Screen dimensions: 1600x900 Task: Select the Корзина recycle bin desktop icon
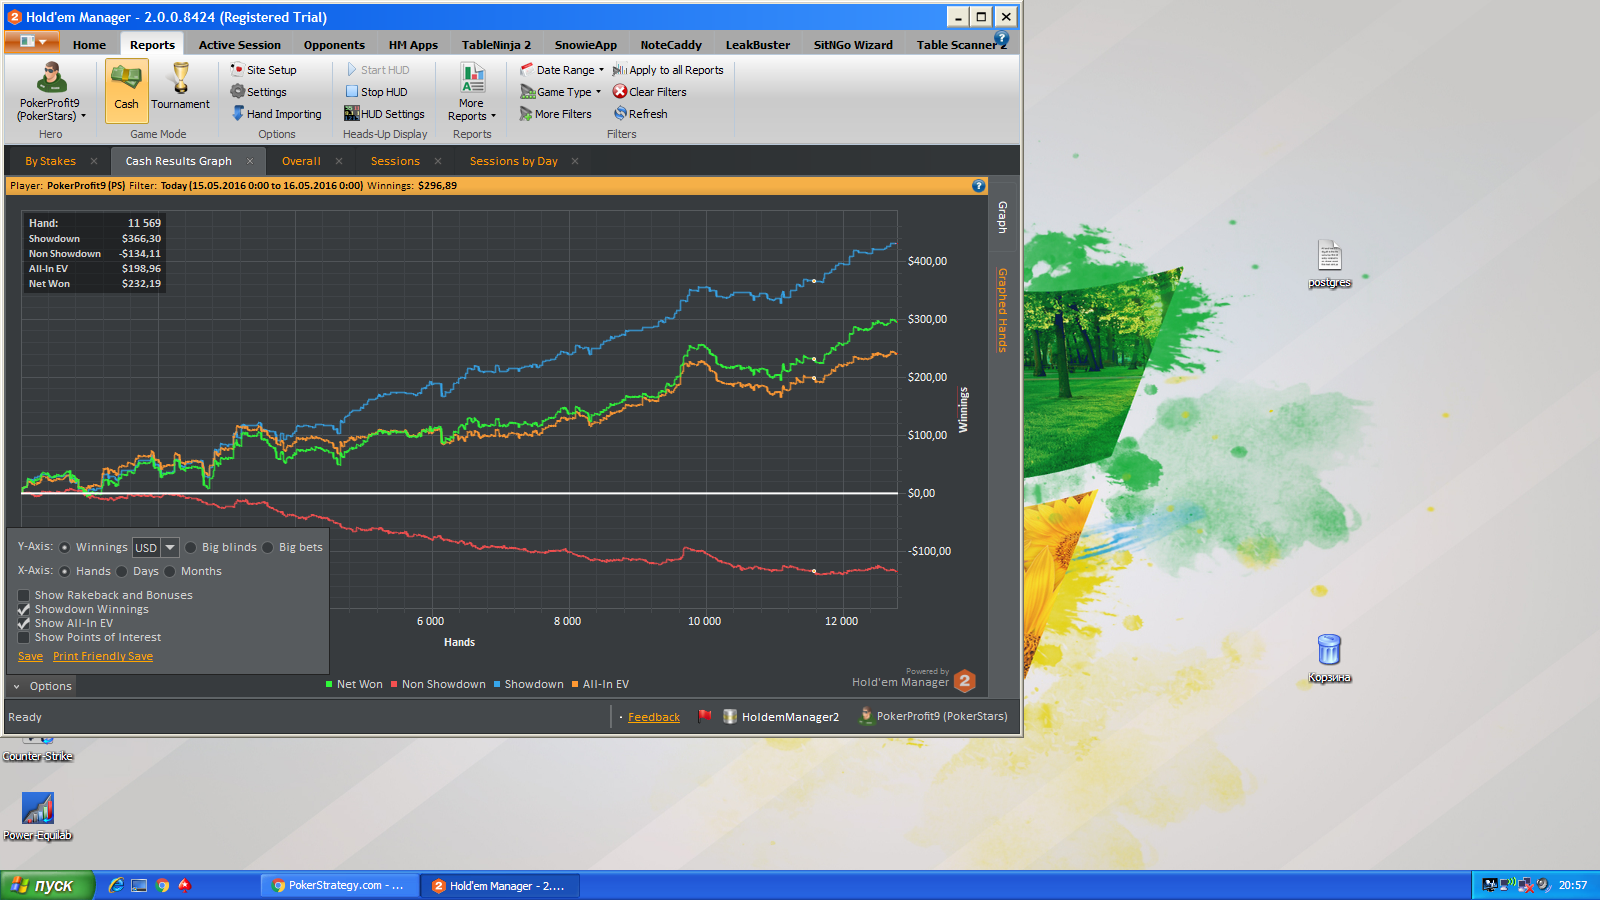pos(1329,658)
